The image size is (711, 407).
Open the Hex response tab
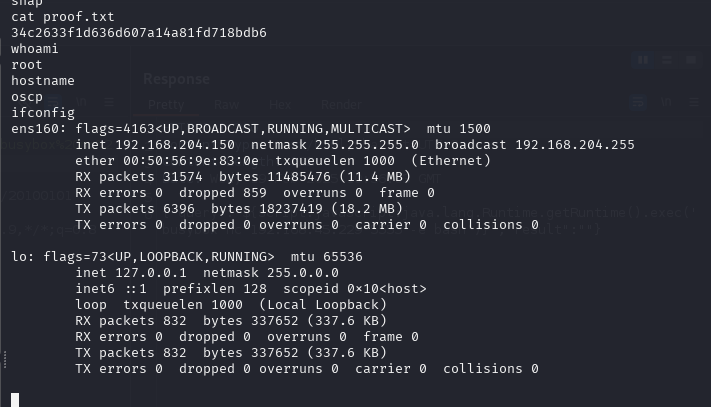280,105
